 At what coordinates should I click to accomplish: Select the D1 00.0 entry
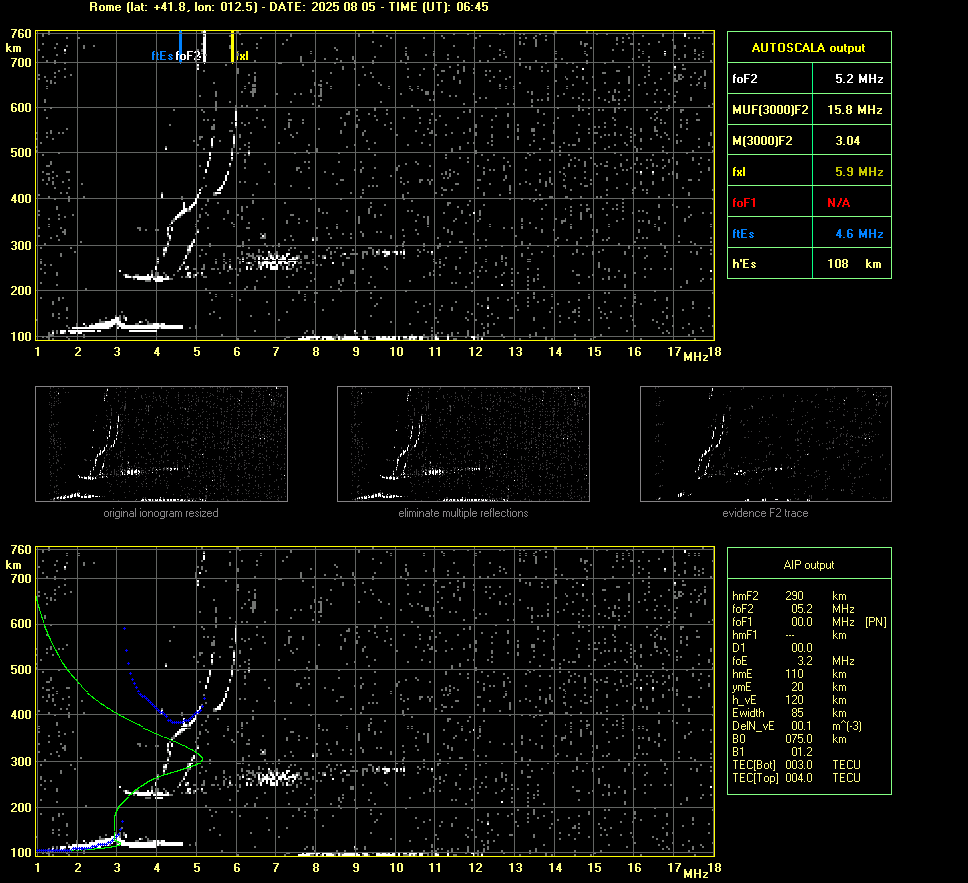772,648
